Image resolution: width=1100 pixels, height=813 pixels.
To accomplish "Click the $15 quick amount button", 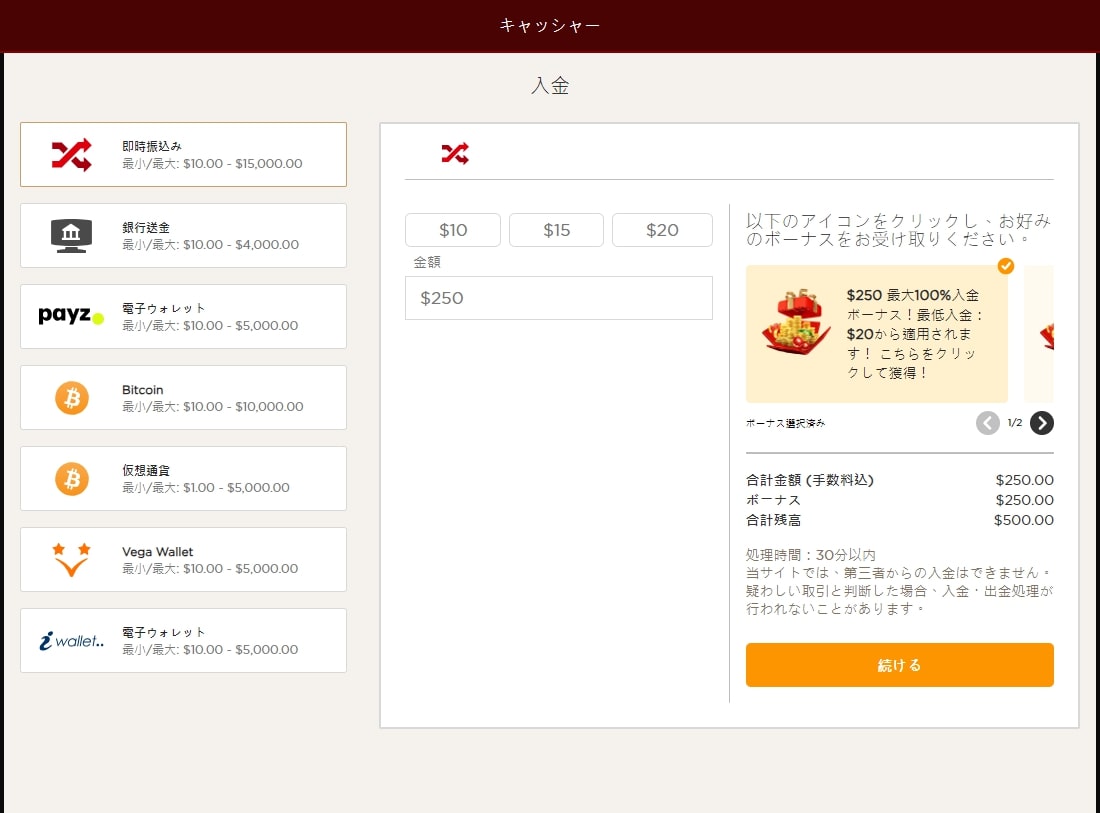I will pos(556,229).
